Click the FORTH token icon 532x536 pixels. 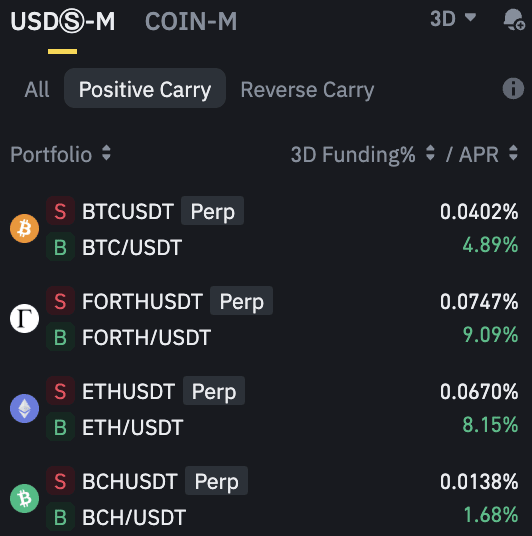pos(24,318)
